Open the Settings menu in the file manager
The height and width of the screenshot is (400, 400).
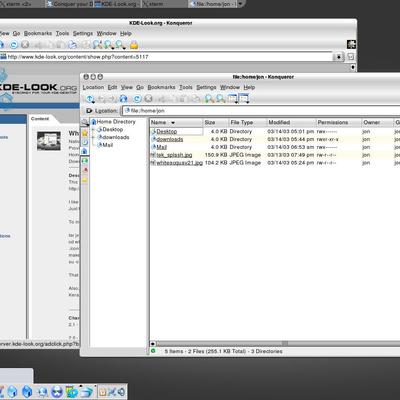(206, 87)
